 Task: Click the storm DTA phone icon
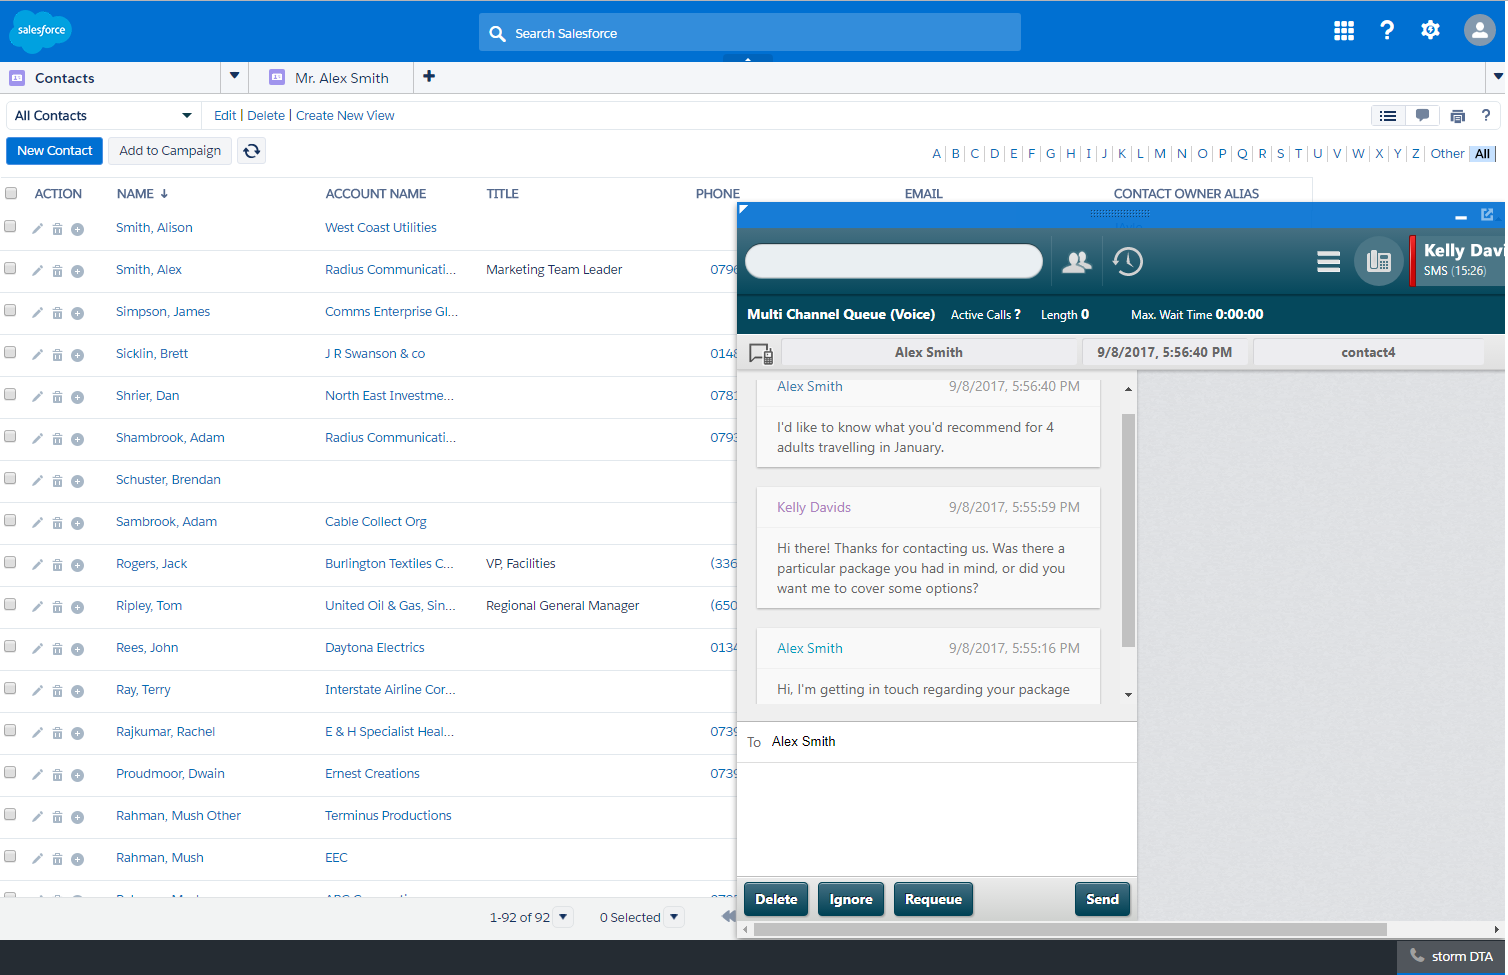click(1416, 956)
